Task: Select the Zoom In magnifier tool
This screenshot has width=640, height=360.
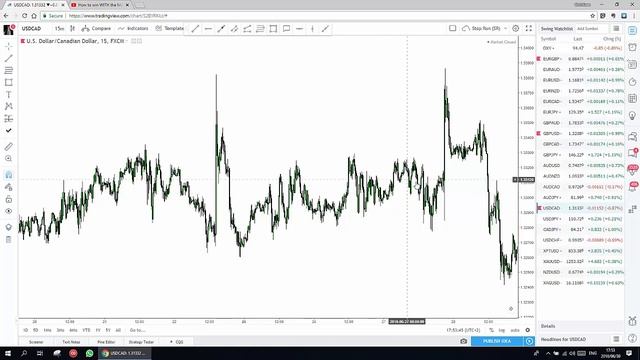Action: pyautogui.click(x=9, y=158)
